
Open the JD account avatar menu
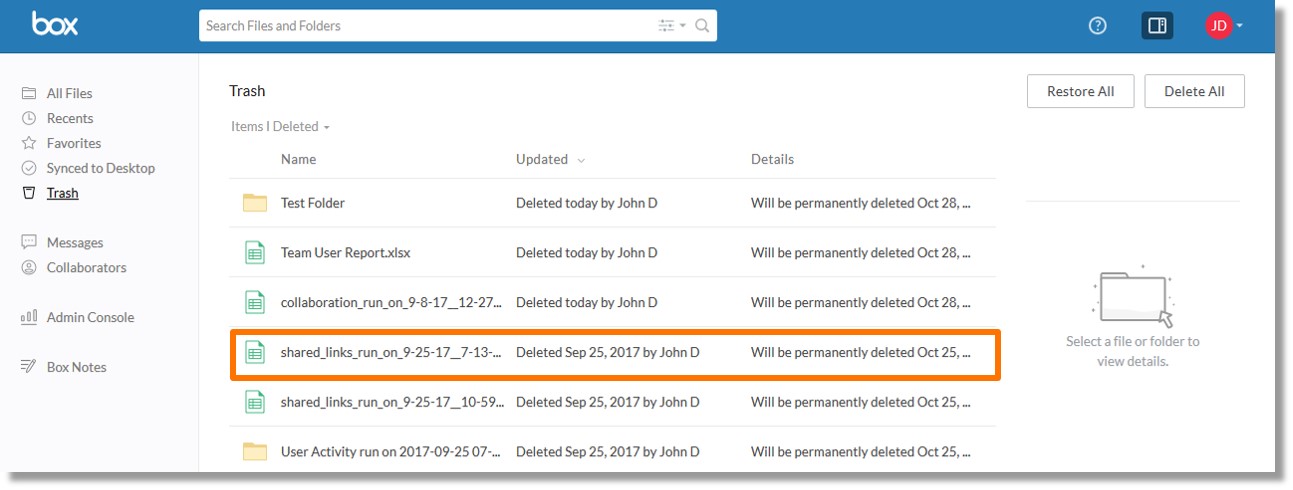click(x=1224, y=26)
